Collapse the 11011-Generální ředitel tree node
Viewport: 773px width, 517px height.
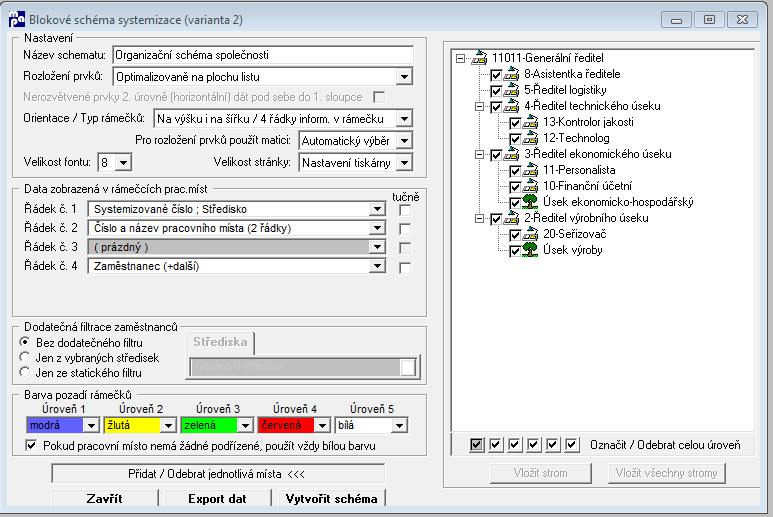(460, 59)
